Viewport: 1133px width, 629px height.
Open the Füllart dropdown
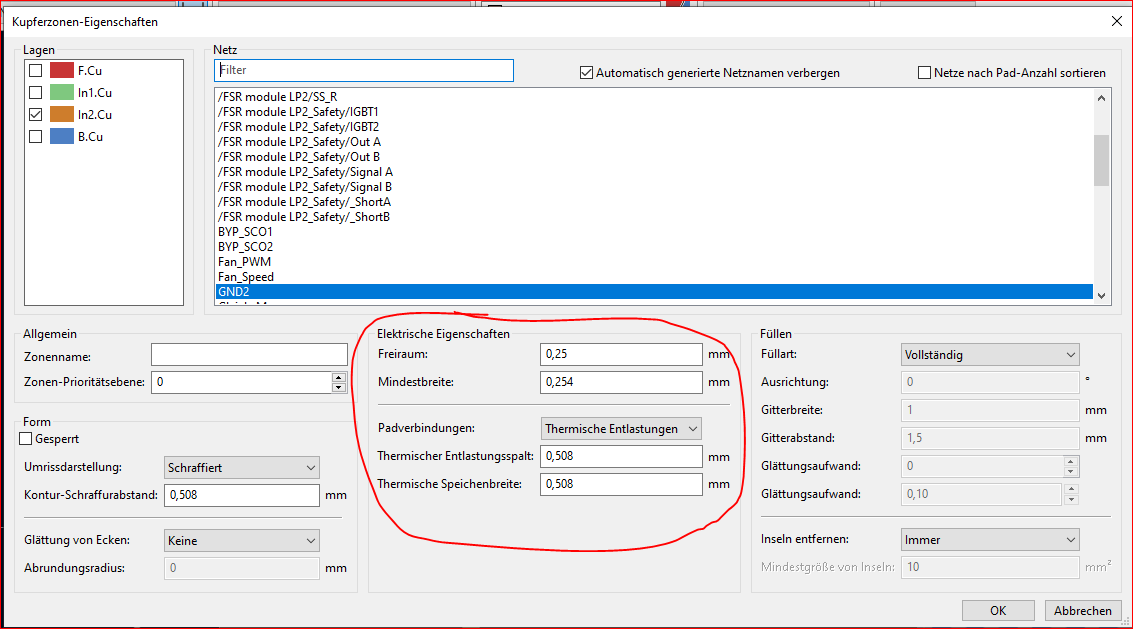click(x=990, y=355)
